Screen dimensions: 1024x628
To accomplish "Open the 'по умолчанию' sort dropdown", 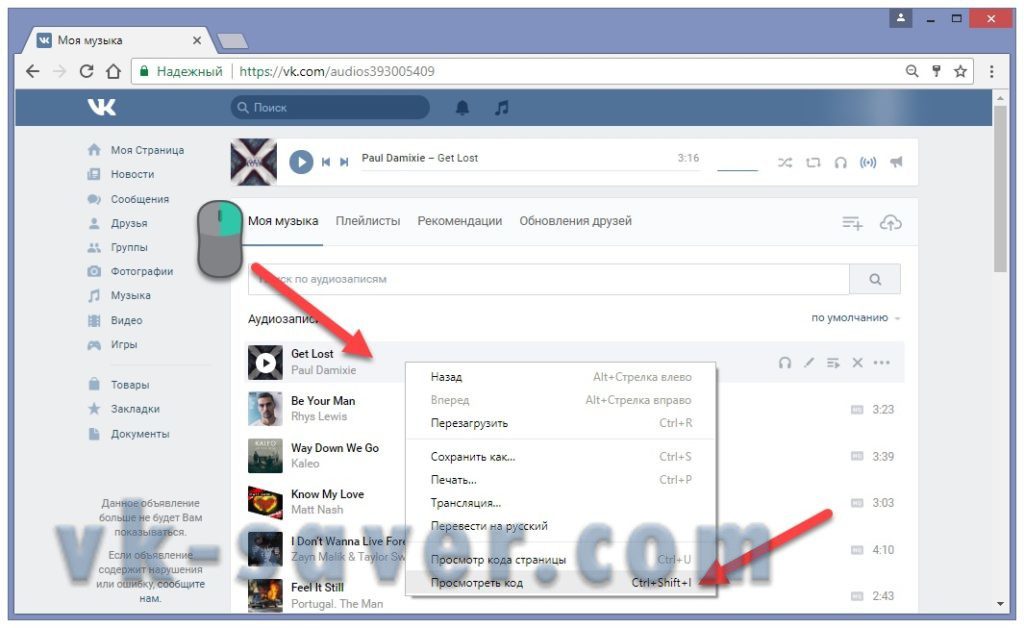I will [856, 318].
